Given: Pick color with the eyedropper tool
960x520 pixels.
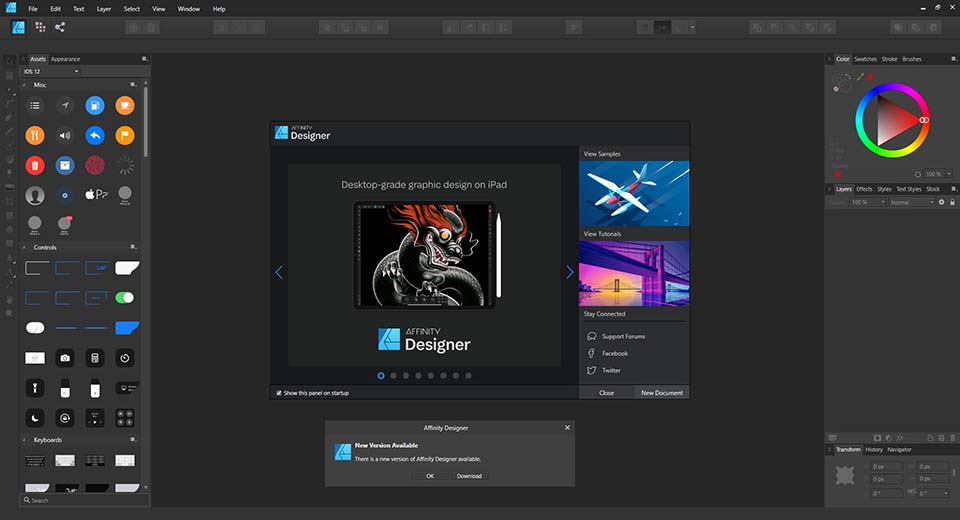Looking at the screenshot, I should click(x=860, y=77).
